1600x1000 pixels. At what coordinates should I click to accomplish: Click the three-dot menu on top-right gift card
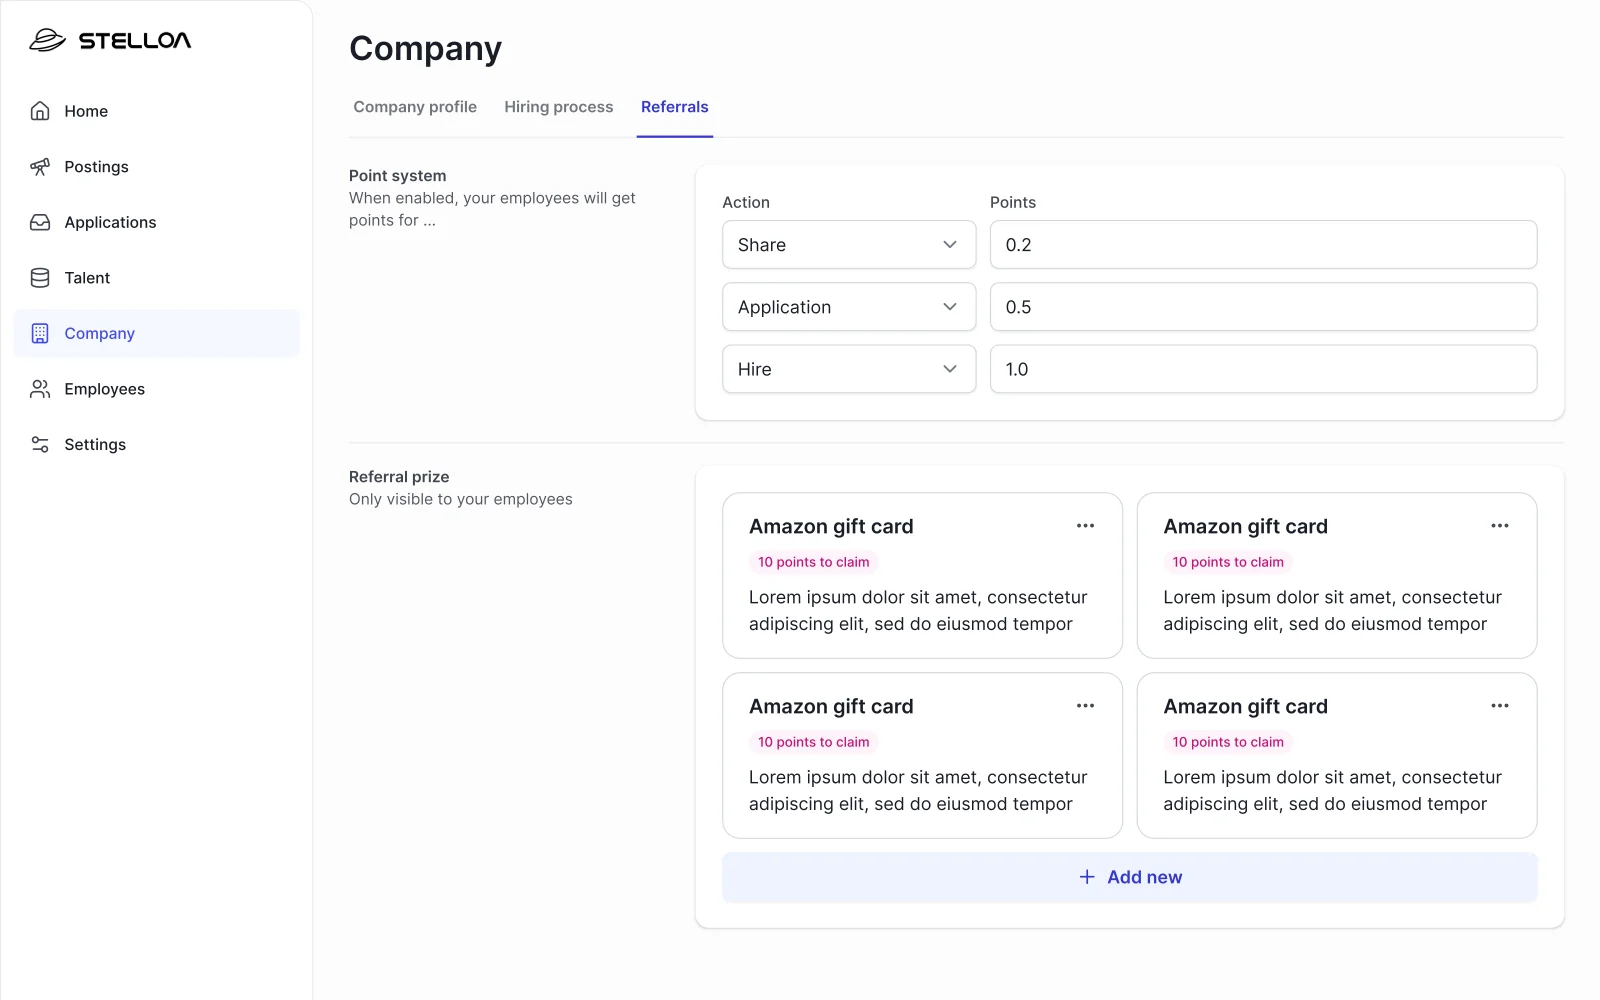1500,525
